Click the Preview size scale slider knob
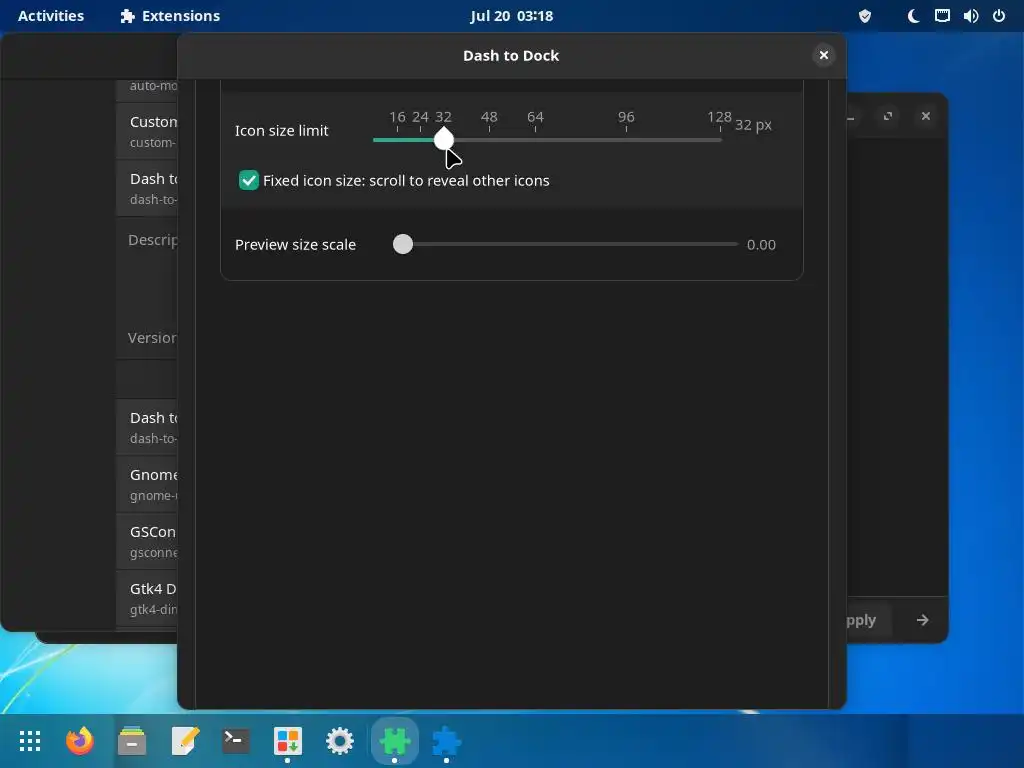 [x=403, y=244]
